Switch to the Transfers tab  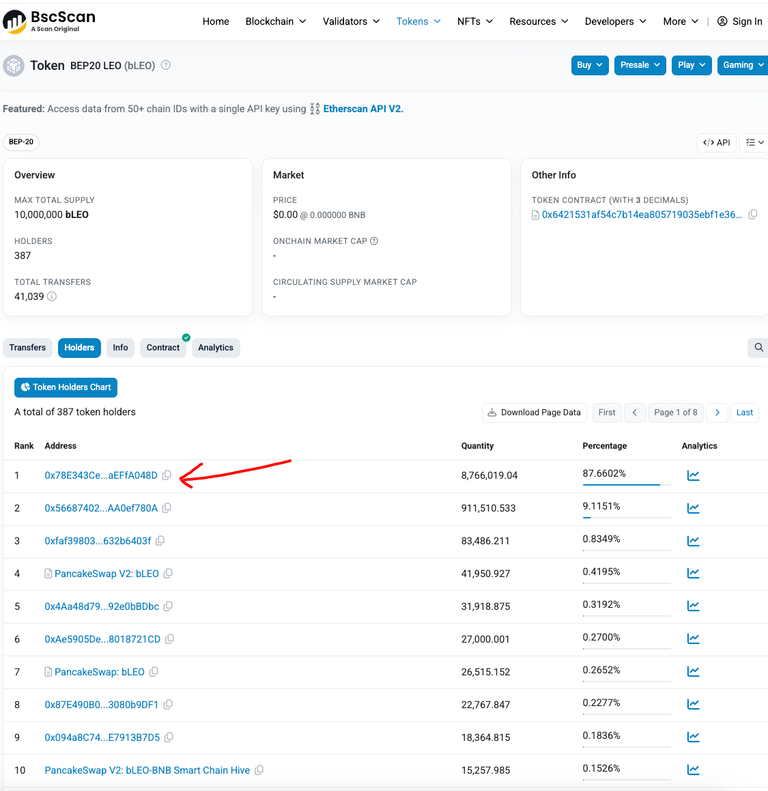27,348
